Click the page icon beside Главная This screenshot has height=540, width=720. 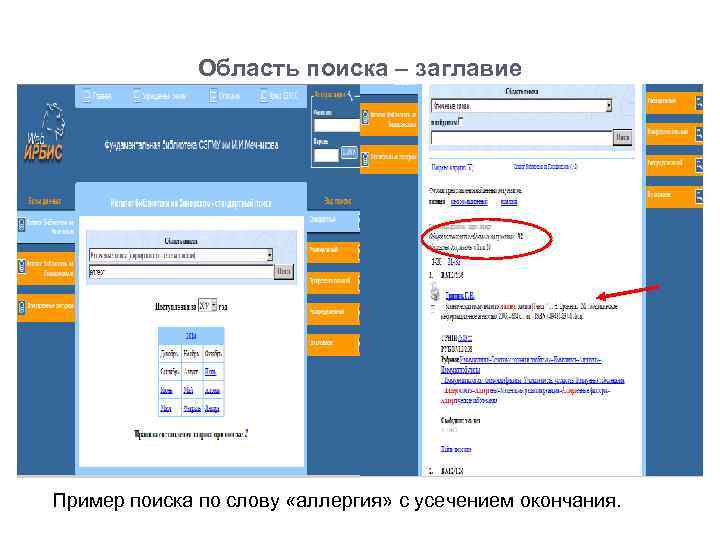[x=86, y=96]
